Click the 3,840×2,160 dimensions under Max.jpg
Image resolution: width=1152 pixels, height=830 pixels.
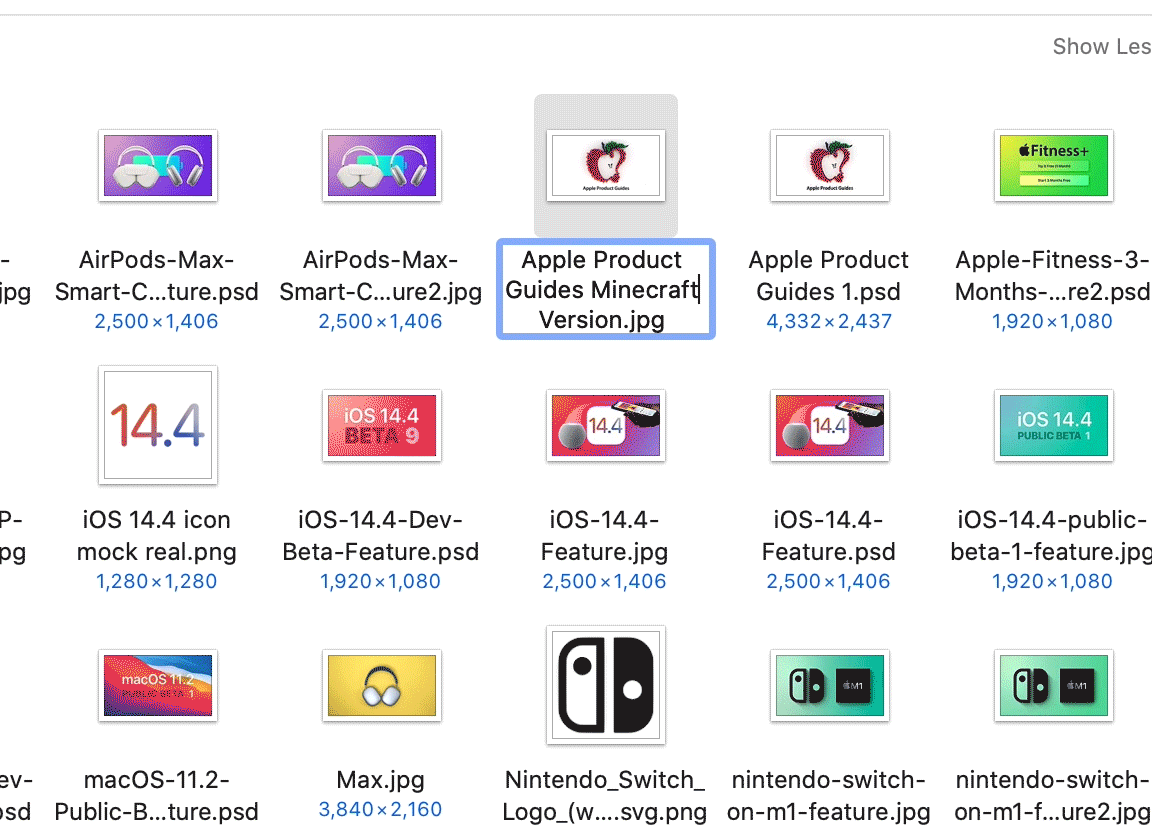381,809
